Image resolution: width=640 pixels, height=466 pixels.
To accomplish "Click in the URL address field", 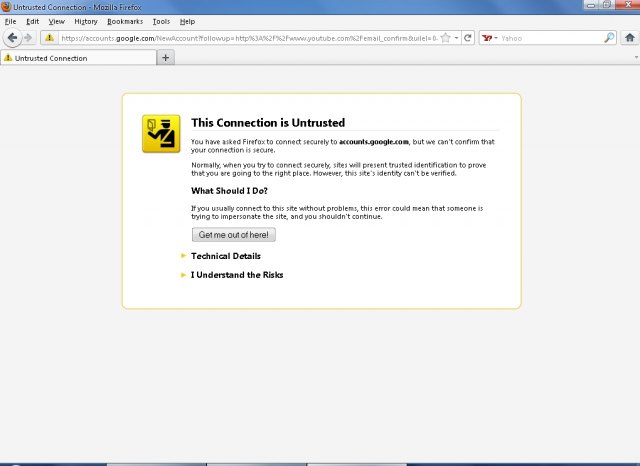I will click(x=249, y=38).
